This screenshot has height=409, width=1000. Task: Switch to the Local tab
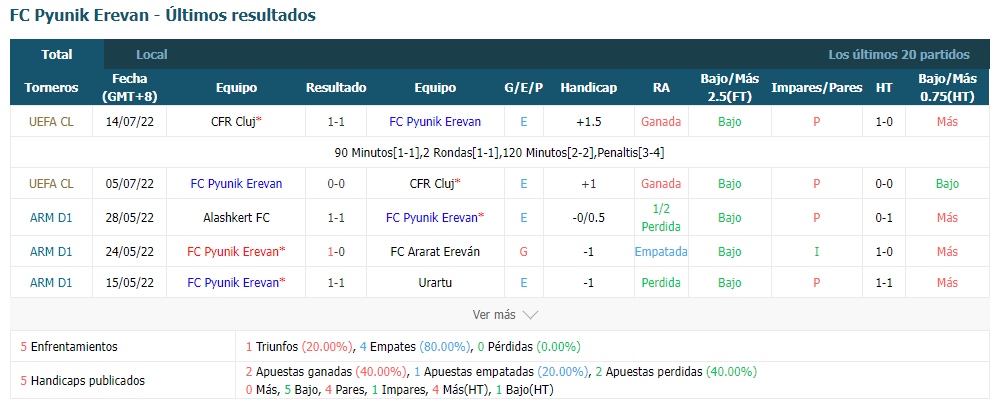[152, 54]
